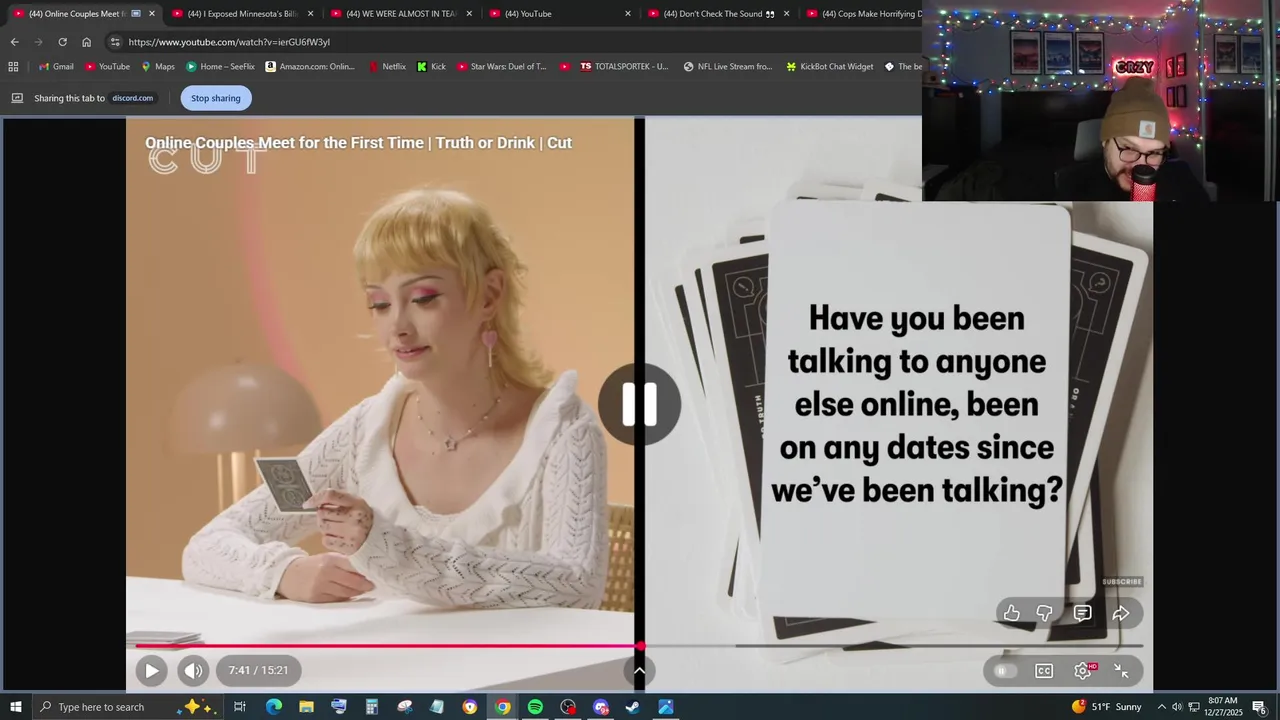
Task: Click the discord.com chip in the sharing bar
Action: 132,98
